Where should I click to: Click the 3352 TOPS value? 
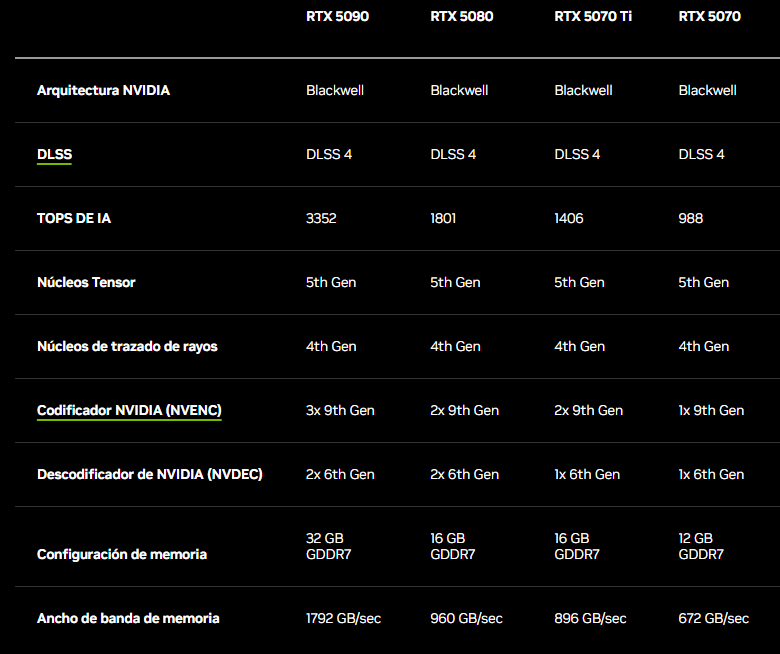pos(321,218)
